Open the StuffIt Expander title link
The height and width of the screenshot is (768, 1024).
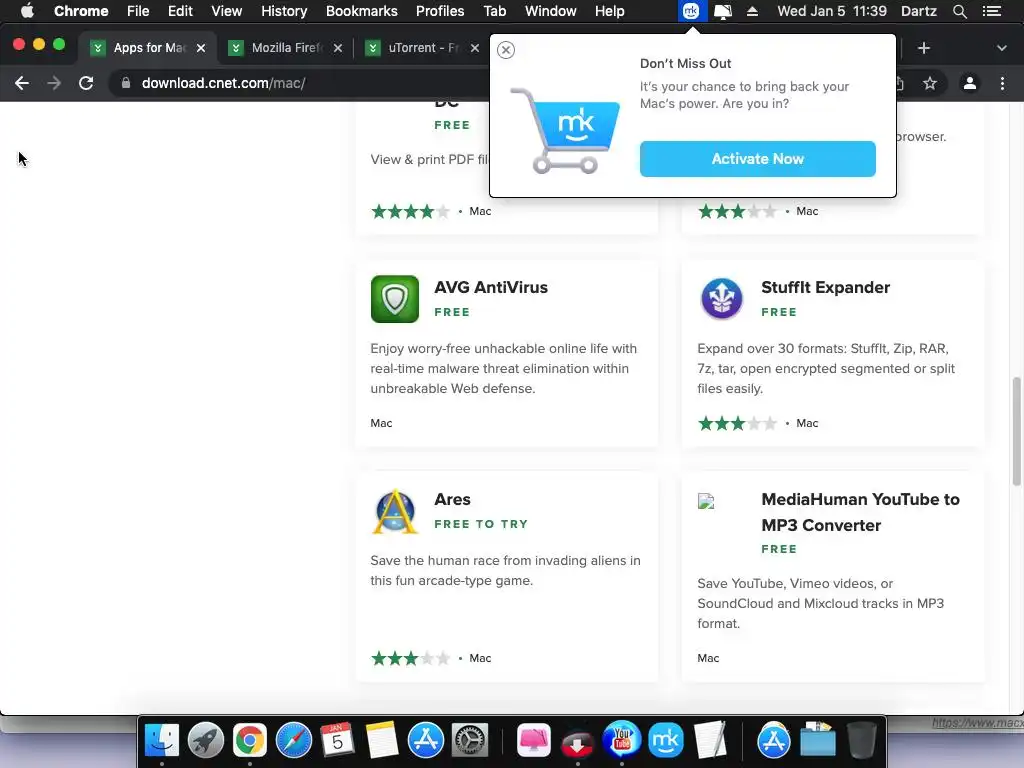825,287
